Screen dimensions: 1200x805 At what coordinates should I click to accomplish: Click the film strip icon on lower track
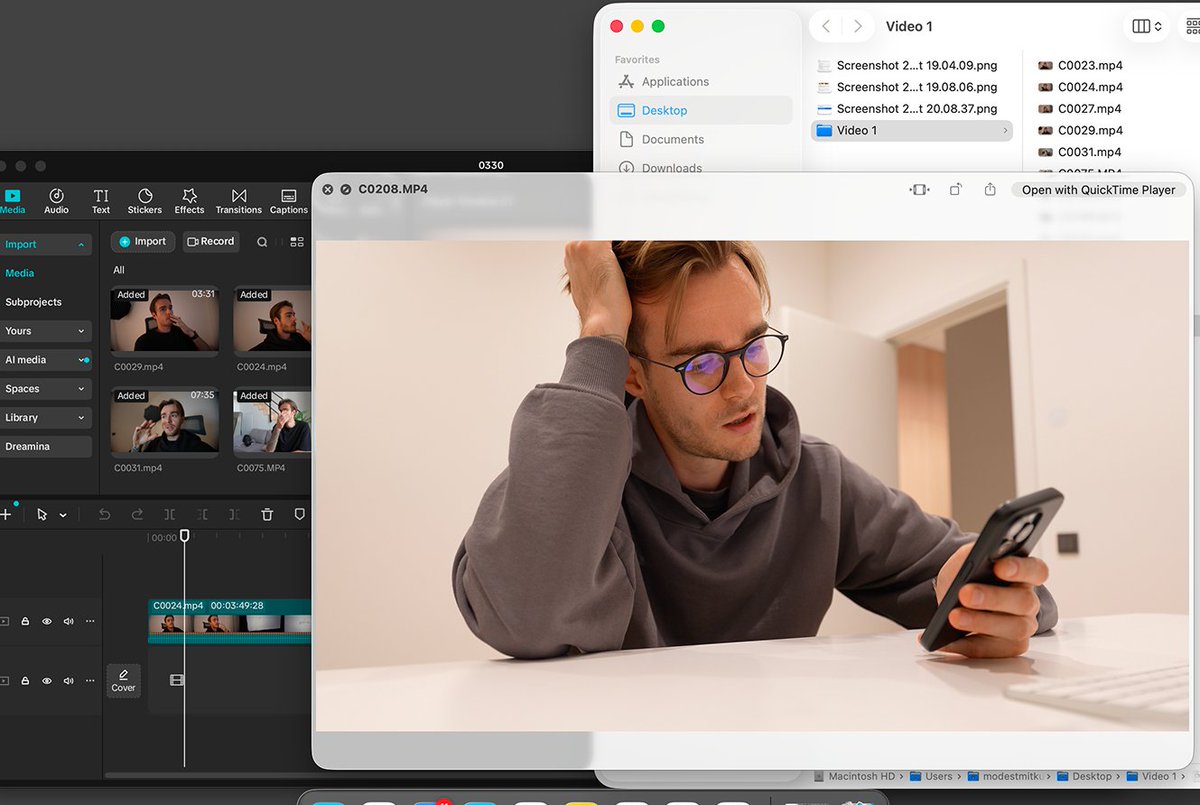click(177, 681)
